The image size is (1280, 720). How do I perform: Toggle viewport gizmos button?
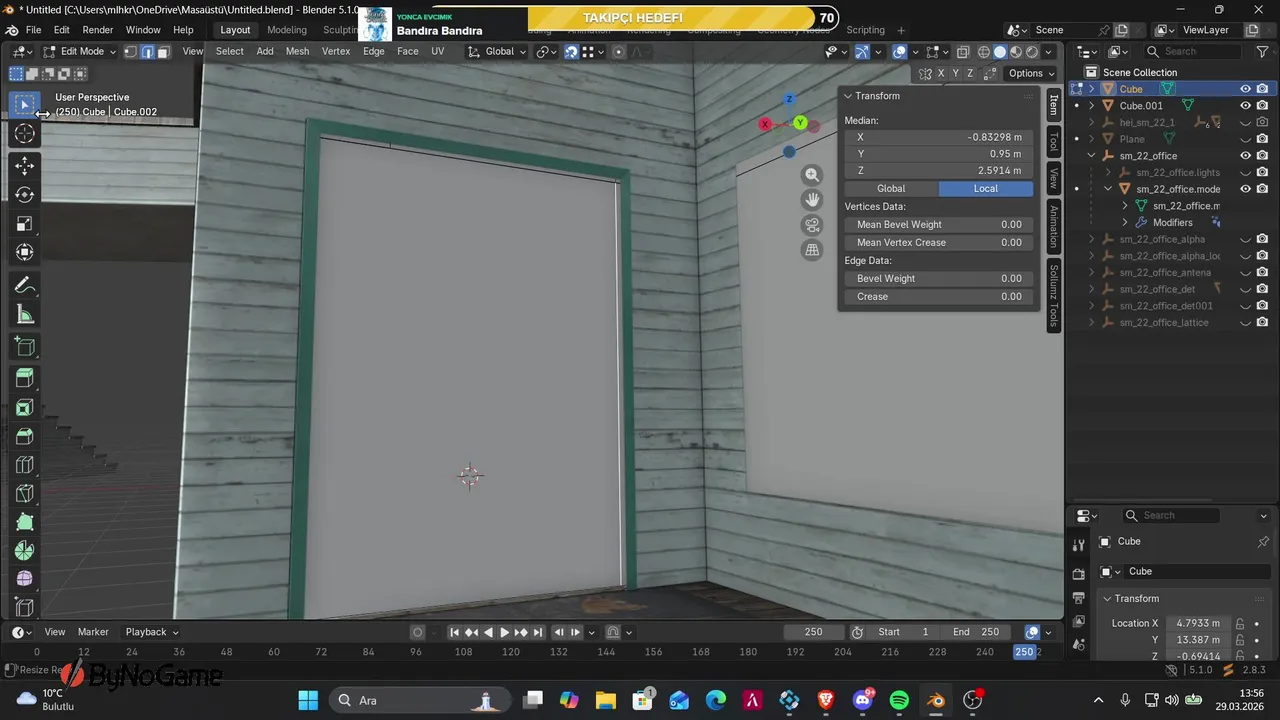861,52
